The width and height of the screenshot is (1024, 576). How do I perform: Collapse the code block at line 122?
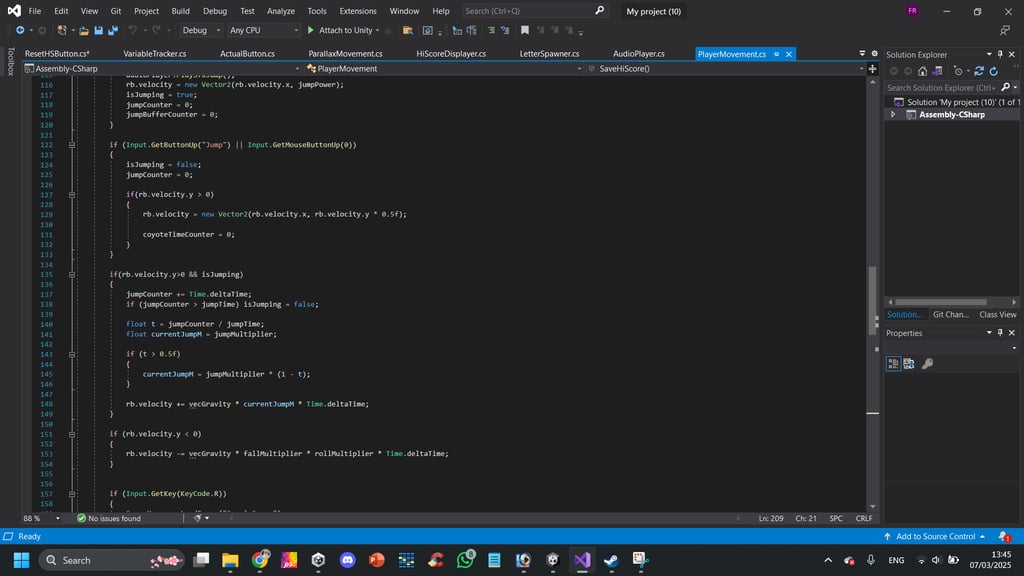point(72,145)
